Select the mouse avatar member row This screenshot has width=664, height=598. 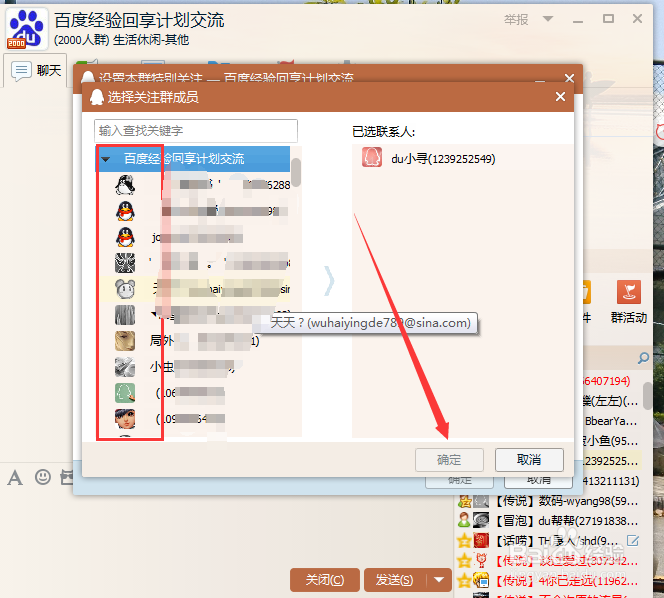(196, 289)
